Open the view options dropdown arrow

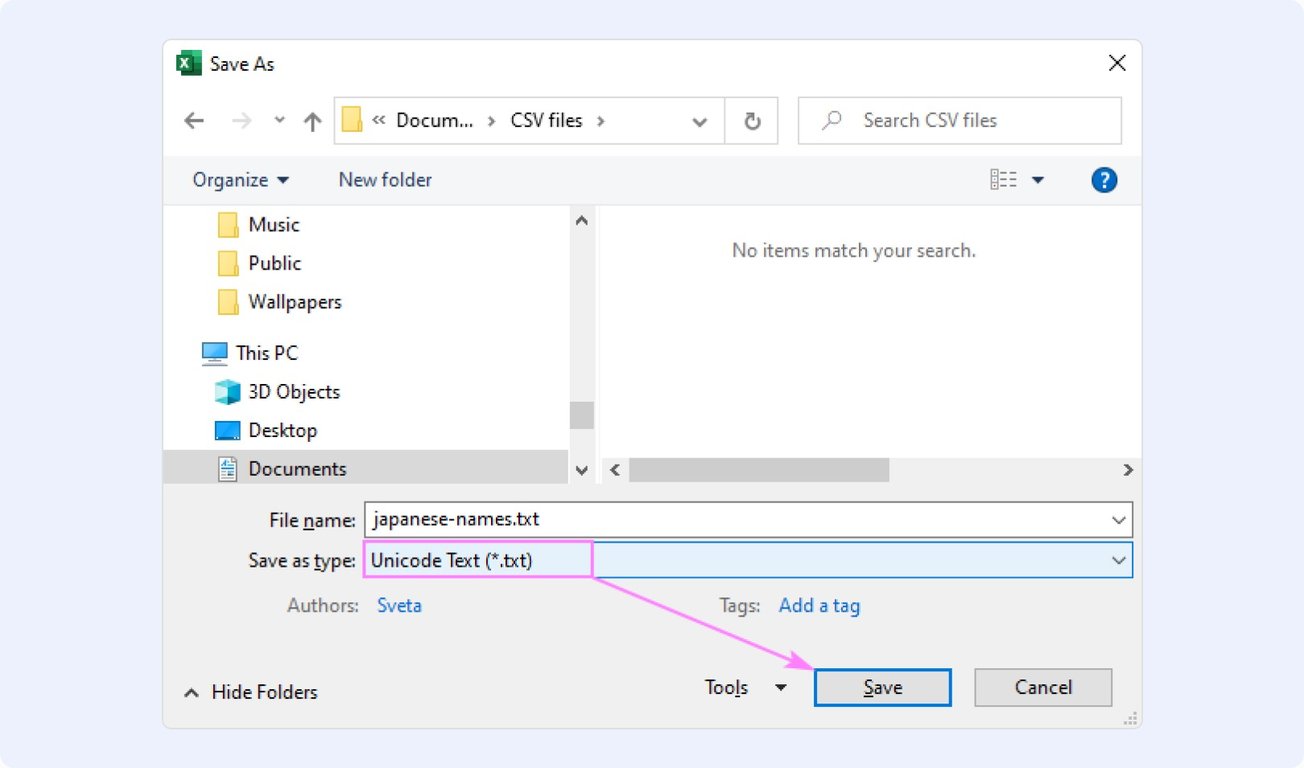click(1037, 180)
